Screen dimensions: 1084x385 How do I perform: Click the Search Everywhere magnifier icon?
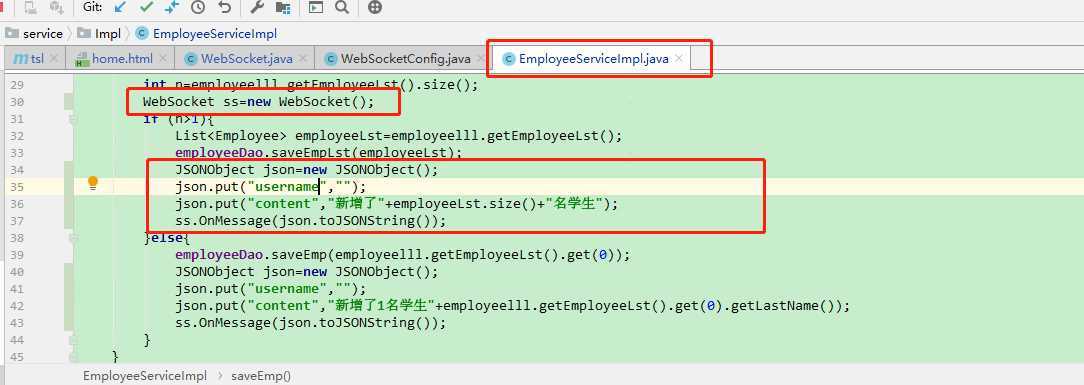[x=342, y=7]
